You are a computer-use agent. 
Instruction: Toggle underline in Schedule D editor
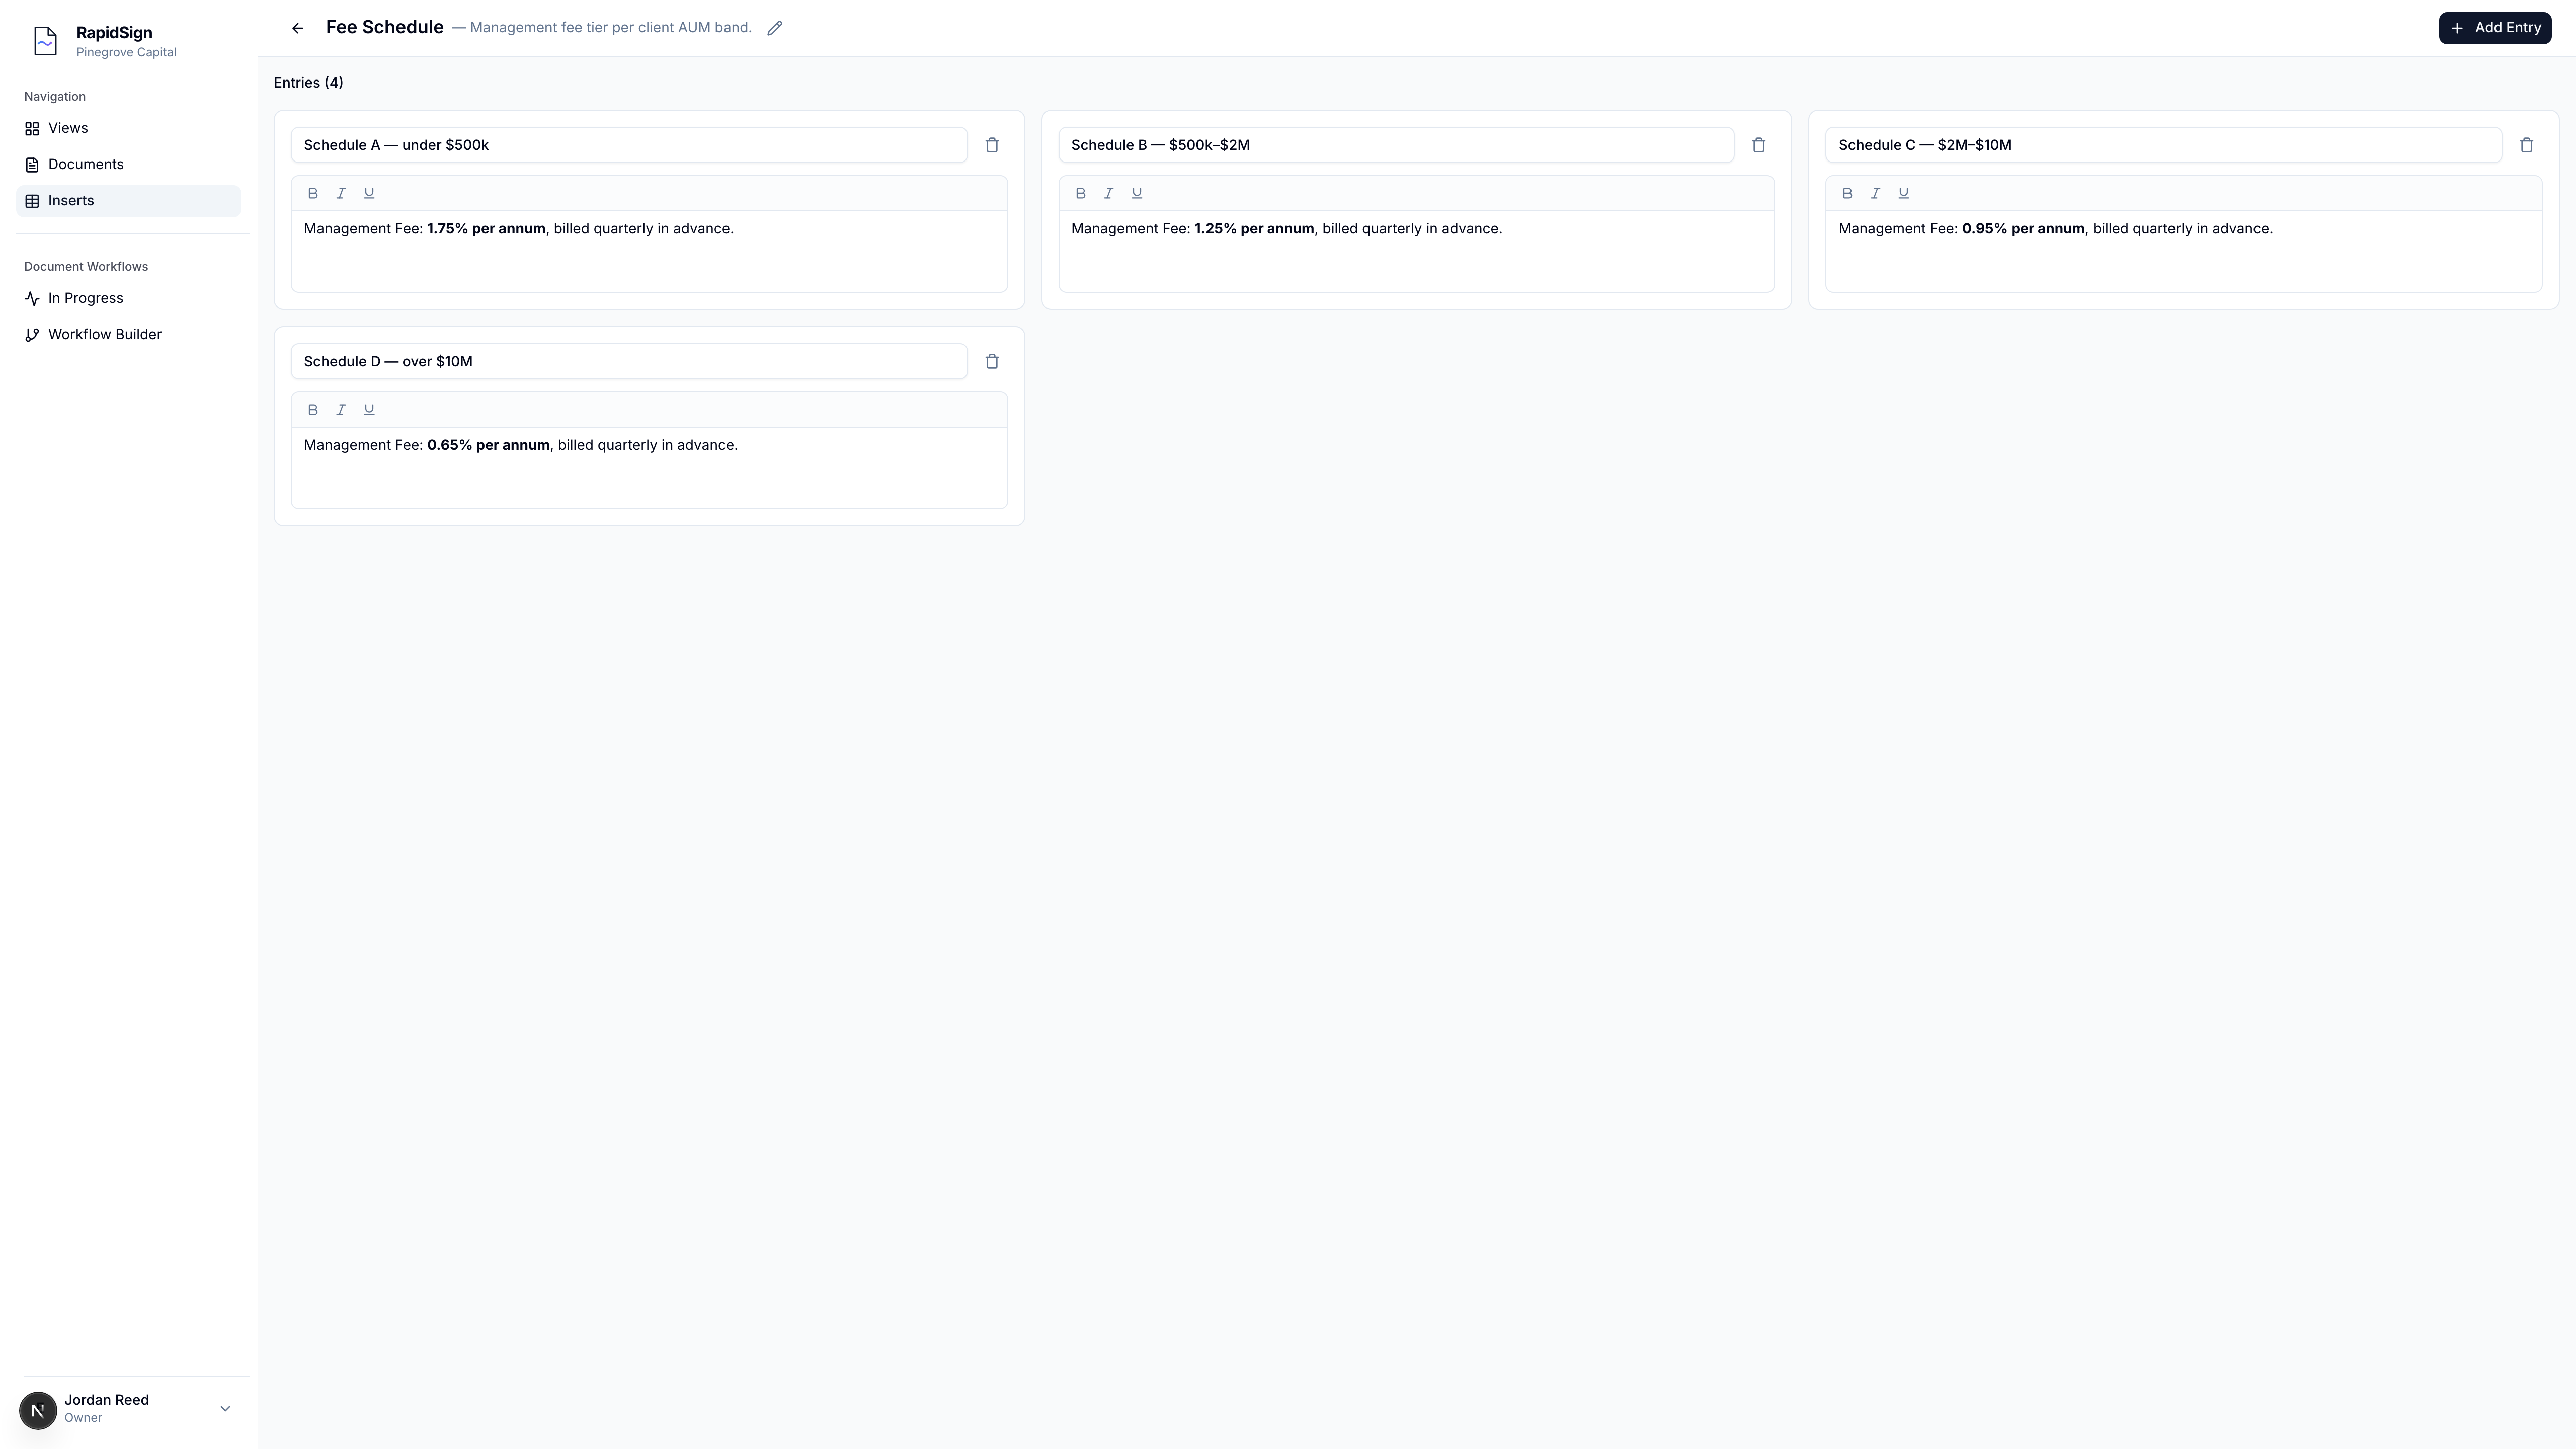coord(369,409)
